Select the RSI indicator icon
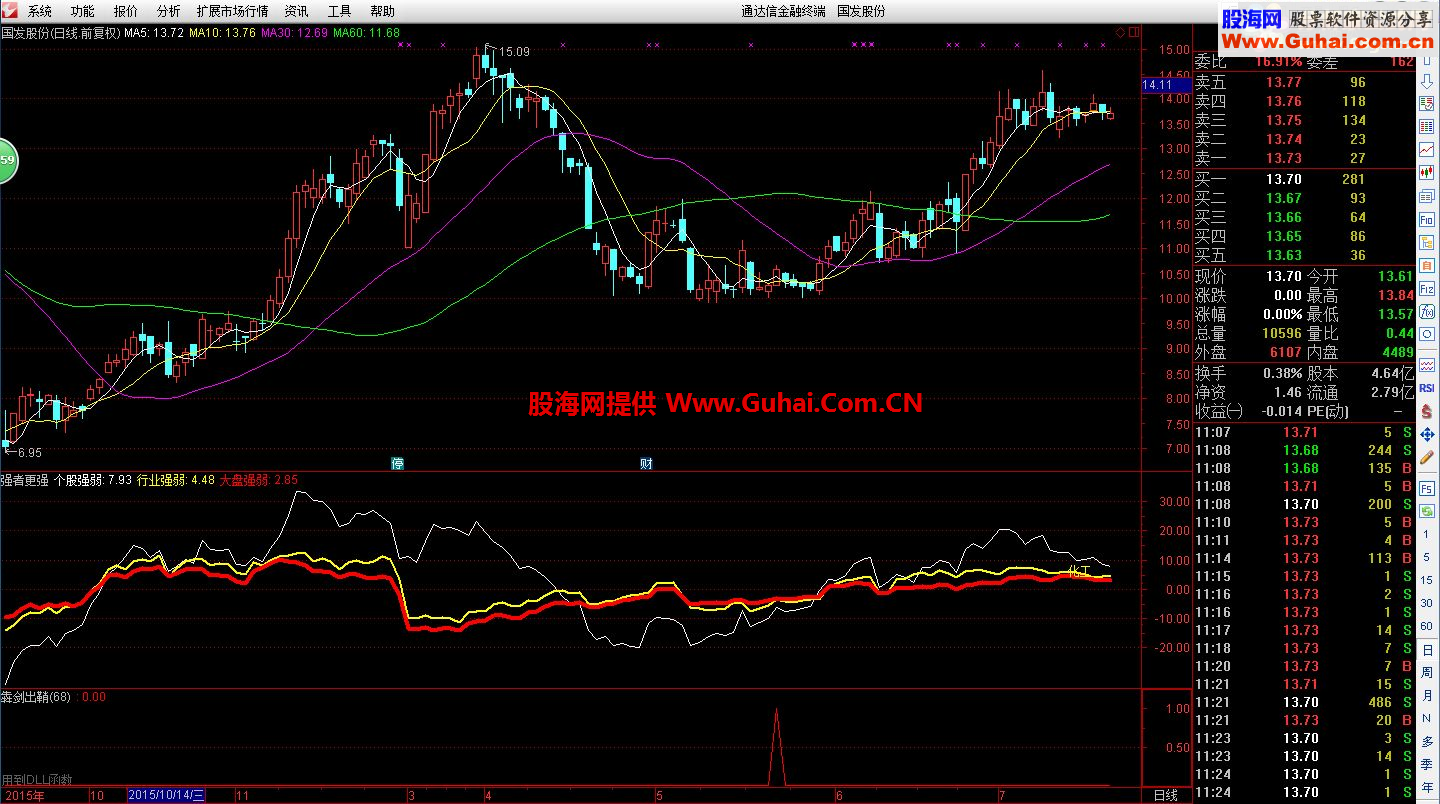The width and height of the screenshot is (1440, 804). (1427, 387)
